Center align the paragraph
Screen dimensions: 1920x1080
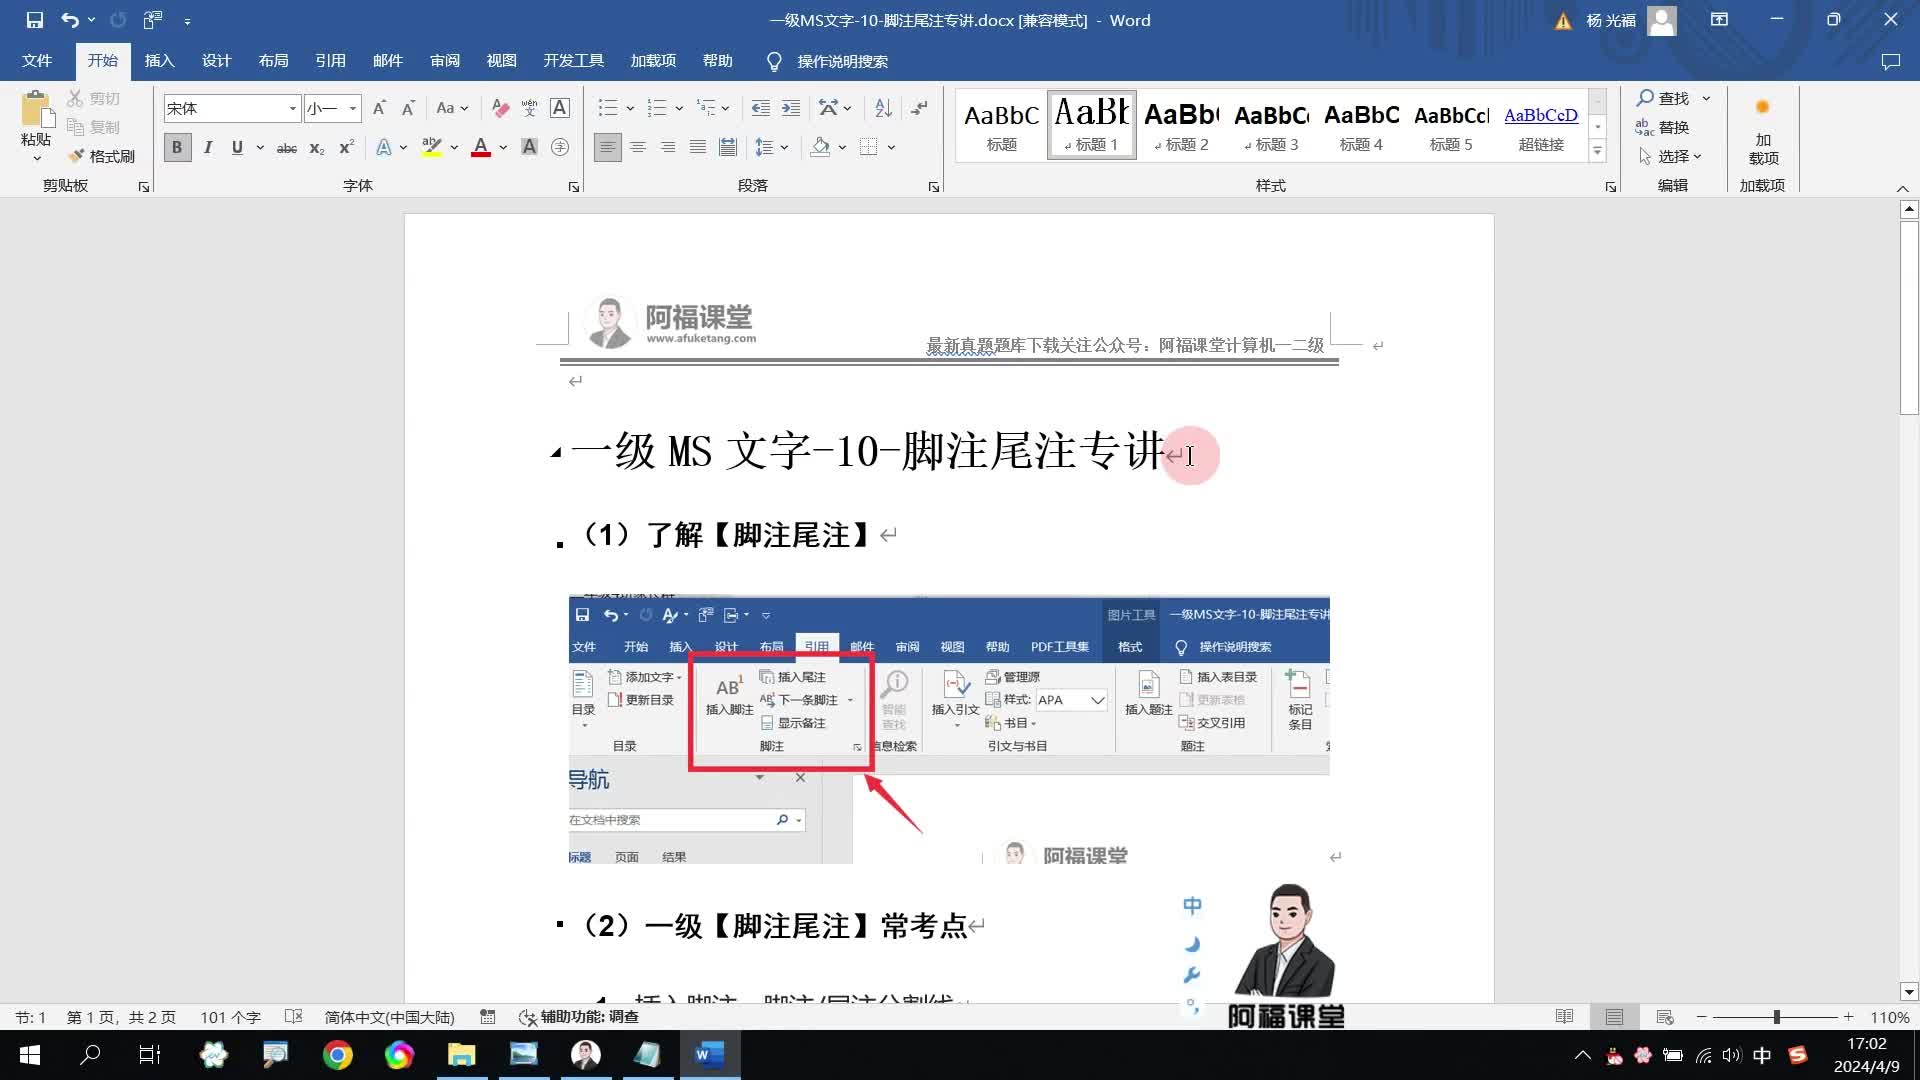point(637,147)
